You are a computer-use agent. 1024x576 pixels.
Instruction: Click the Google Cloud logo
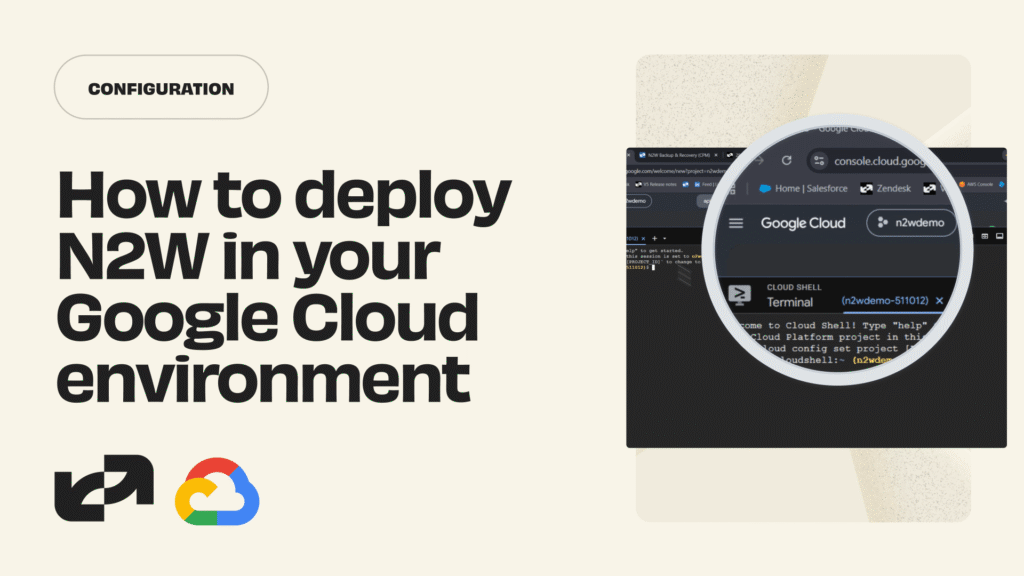217,492
